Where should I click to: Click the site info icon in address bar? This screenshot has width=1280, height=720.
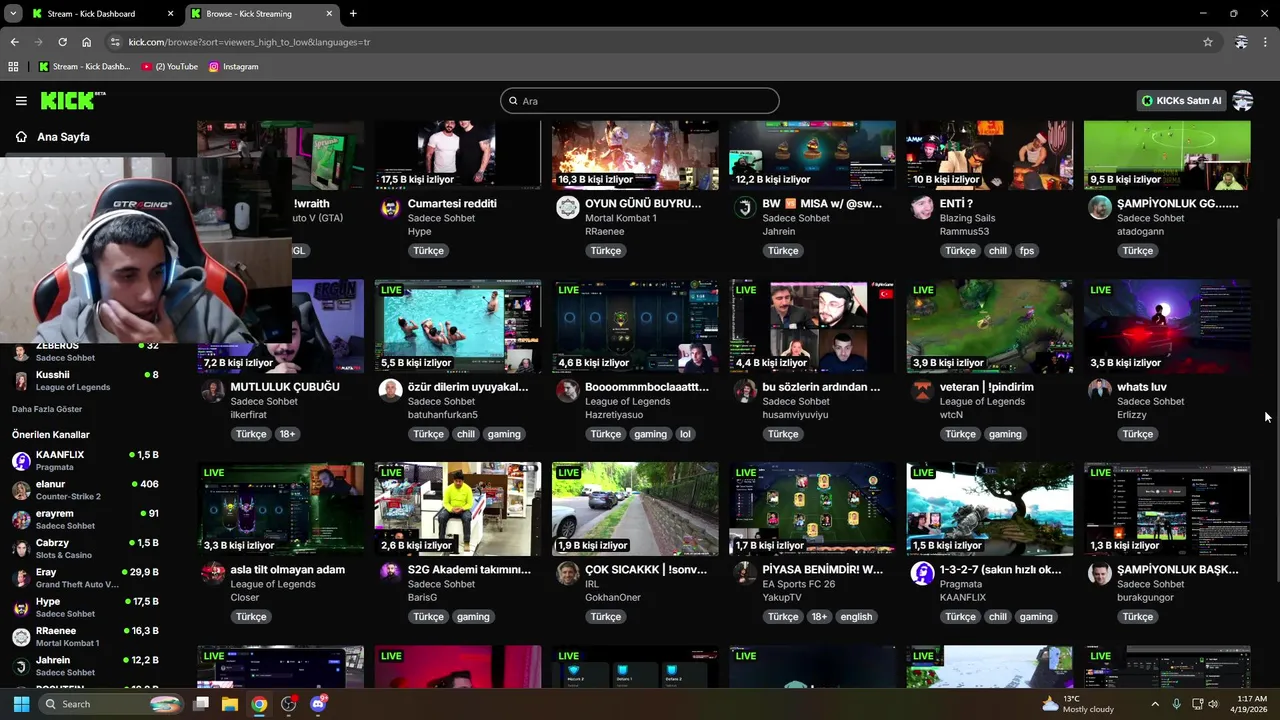point(115,42)
